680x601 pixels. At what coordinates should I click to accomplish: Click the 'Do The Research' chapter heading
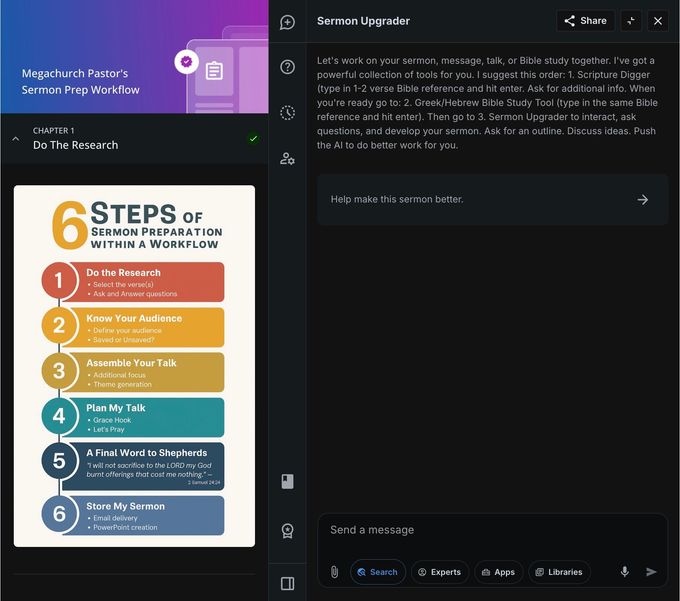point(75,145)
